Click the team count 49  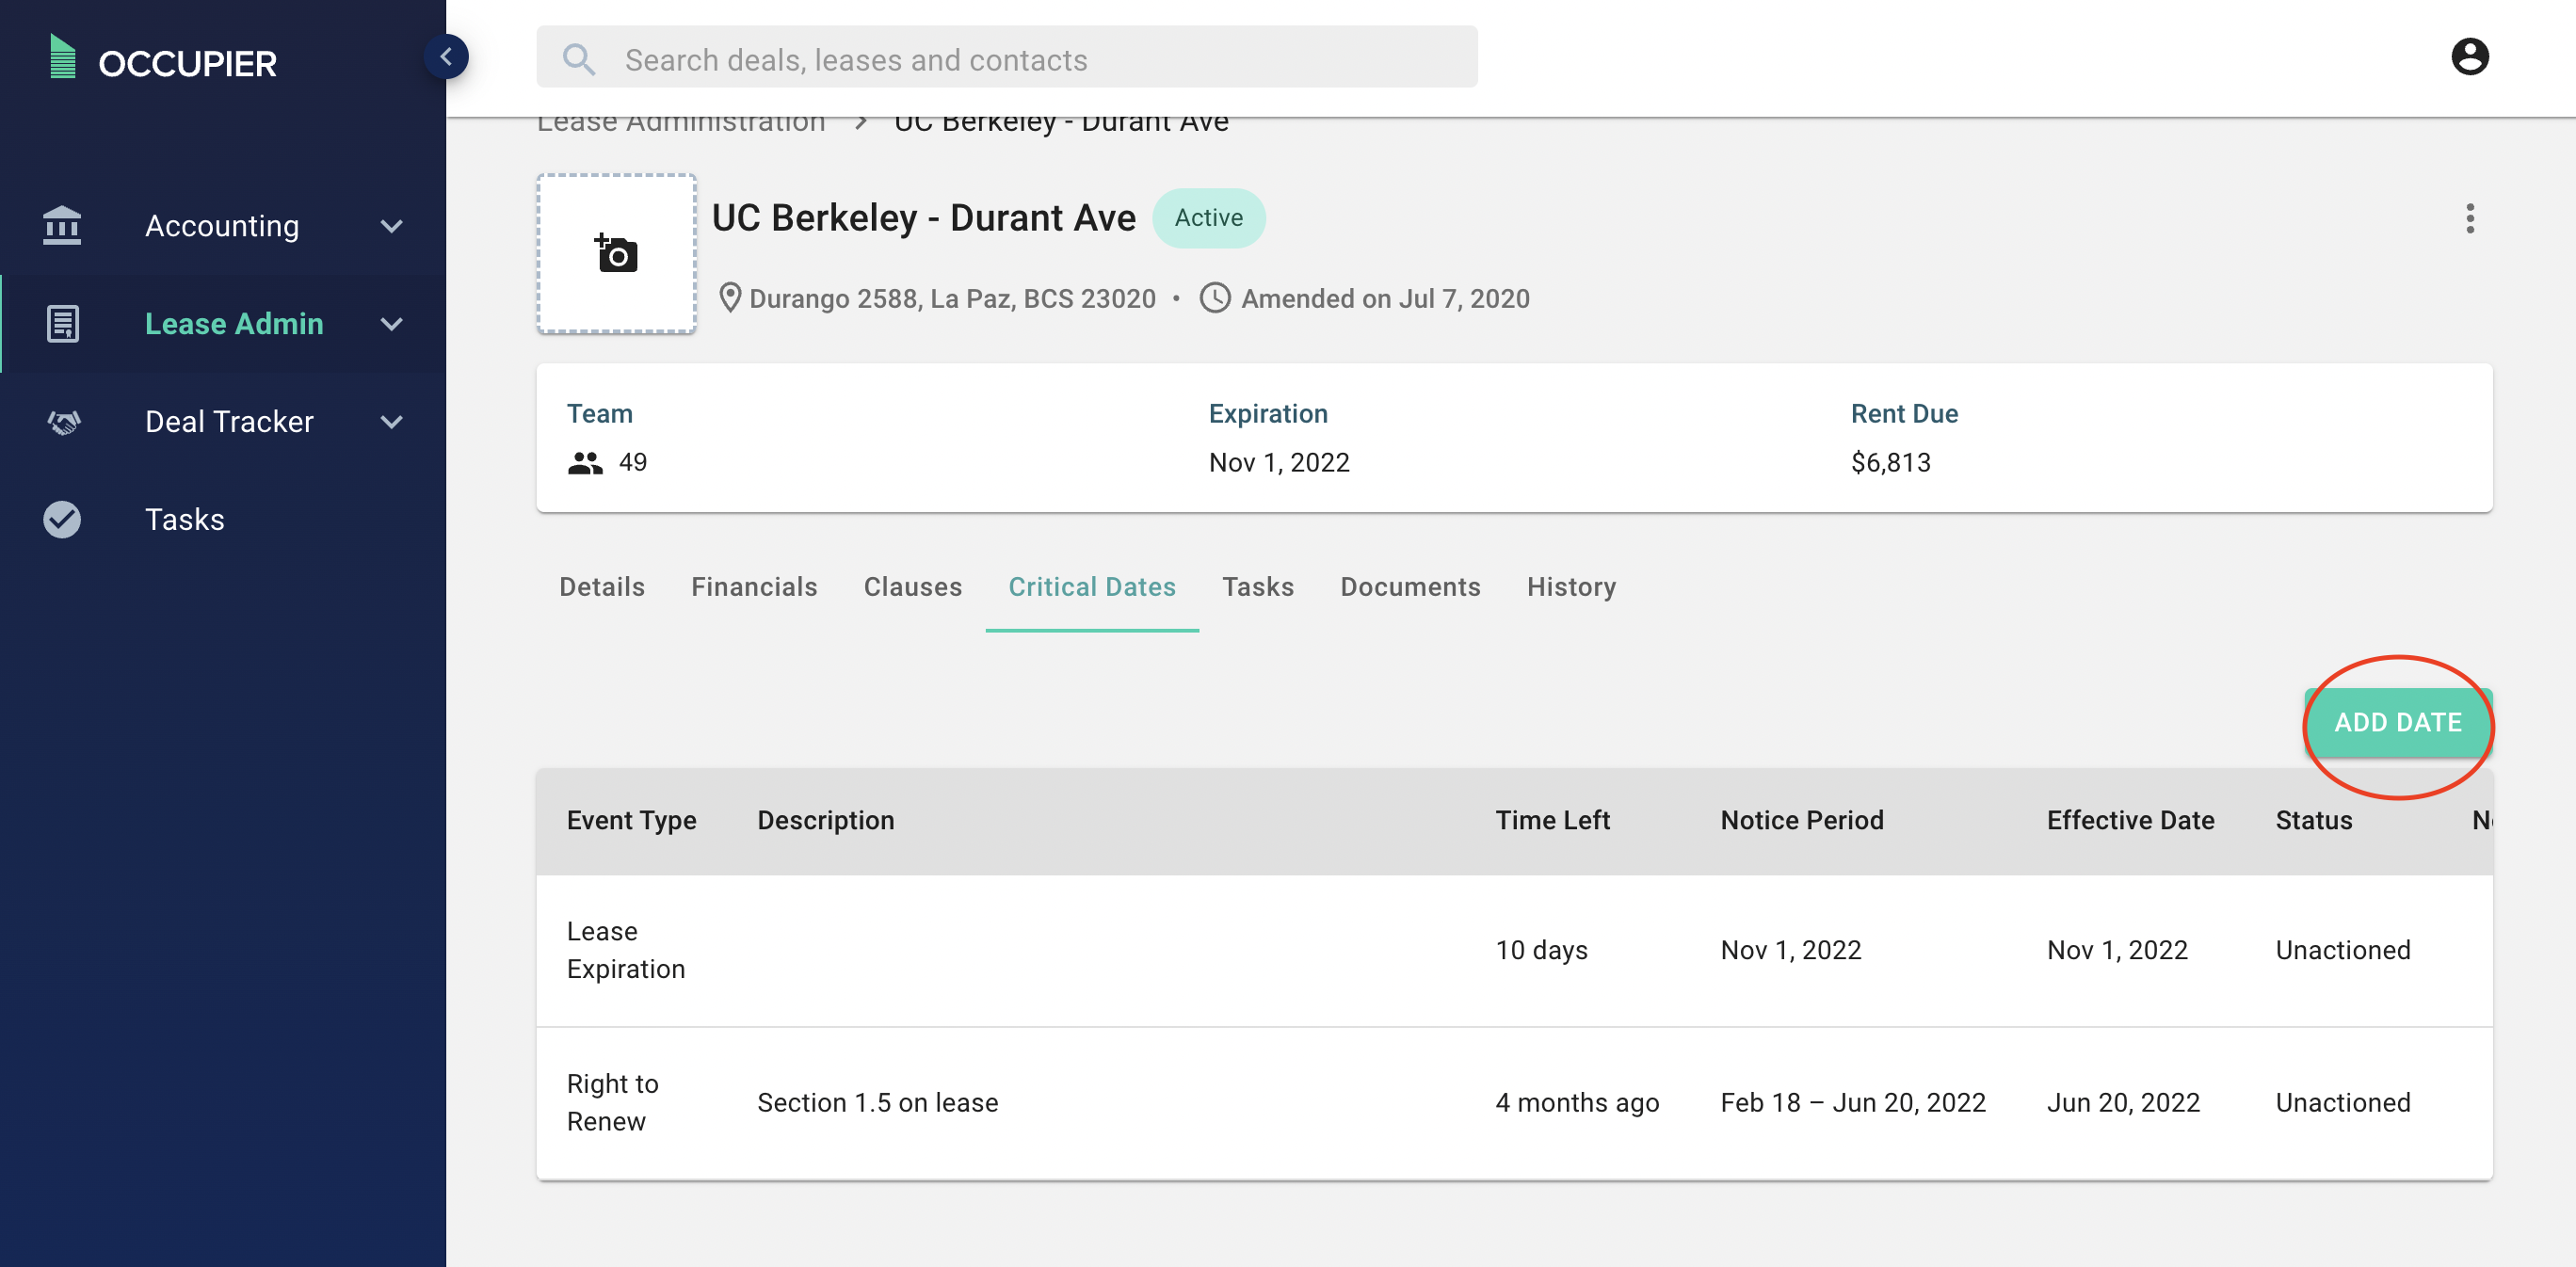click(633, 462)
